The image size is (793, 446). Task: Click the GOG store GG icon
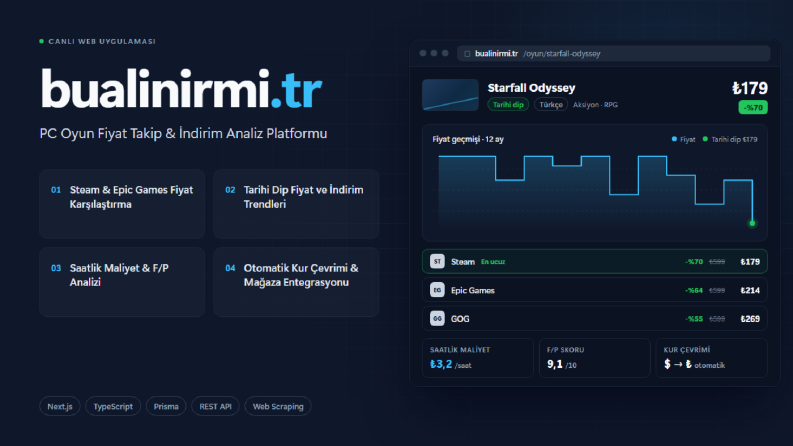[x=437, y=319]
